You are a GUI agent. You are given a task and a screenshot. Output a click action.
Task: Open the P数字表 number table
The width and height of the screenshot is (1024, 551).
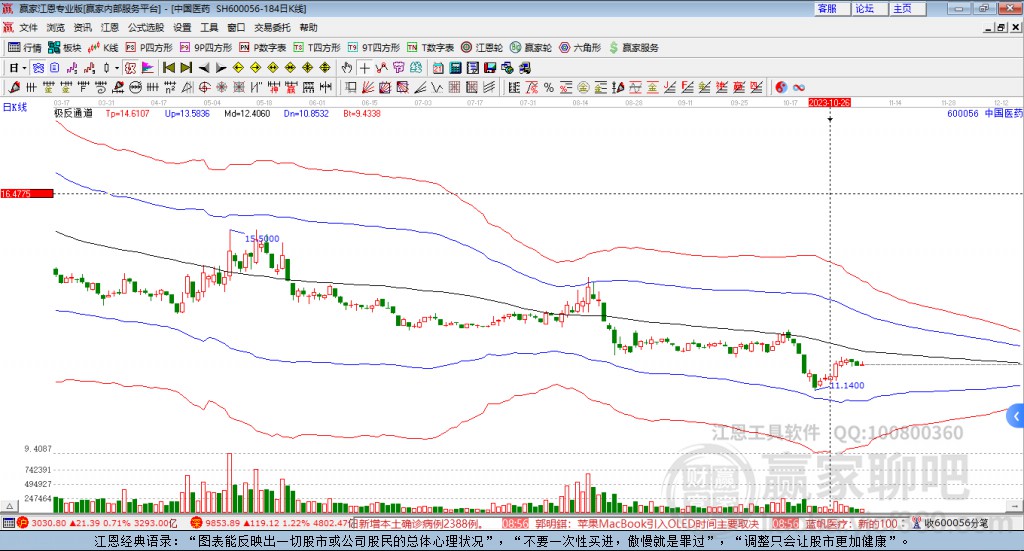tap(263, 48)
